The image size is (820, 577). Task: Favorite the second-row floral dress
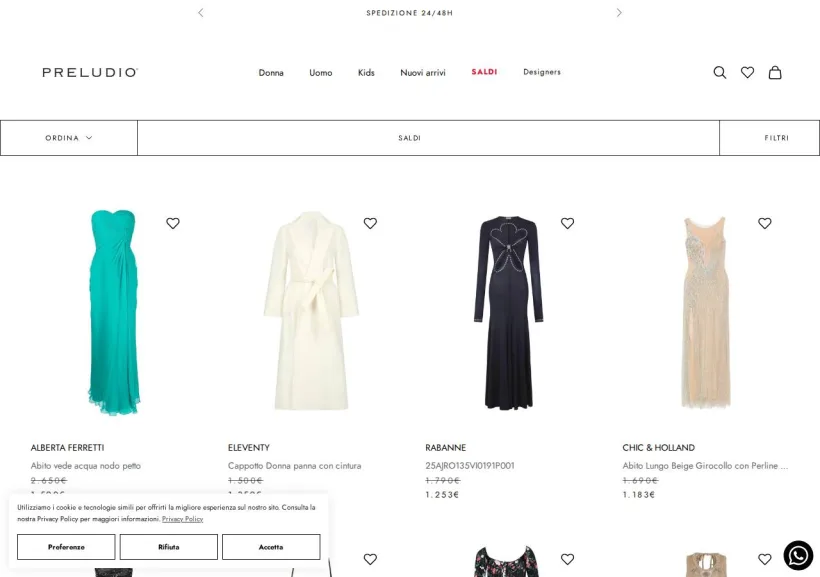click(x=567, y=559)
